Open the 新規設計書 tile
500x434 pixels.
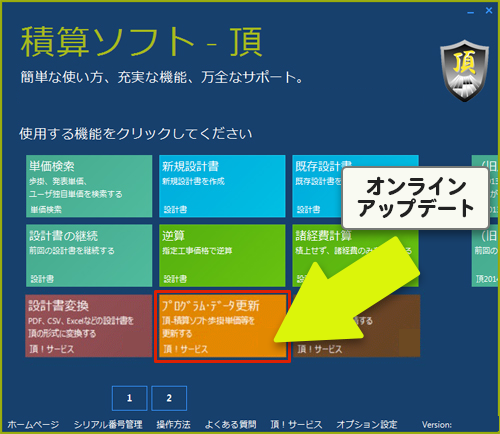[x=222, y=186]
